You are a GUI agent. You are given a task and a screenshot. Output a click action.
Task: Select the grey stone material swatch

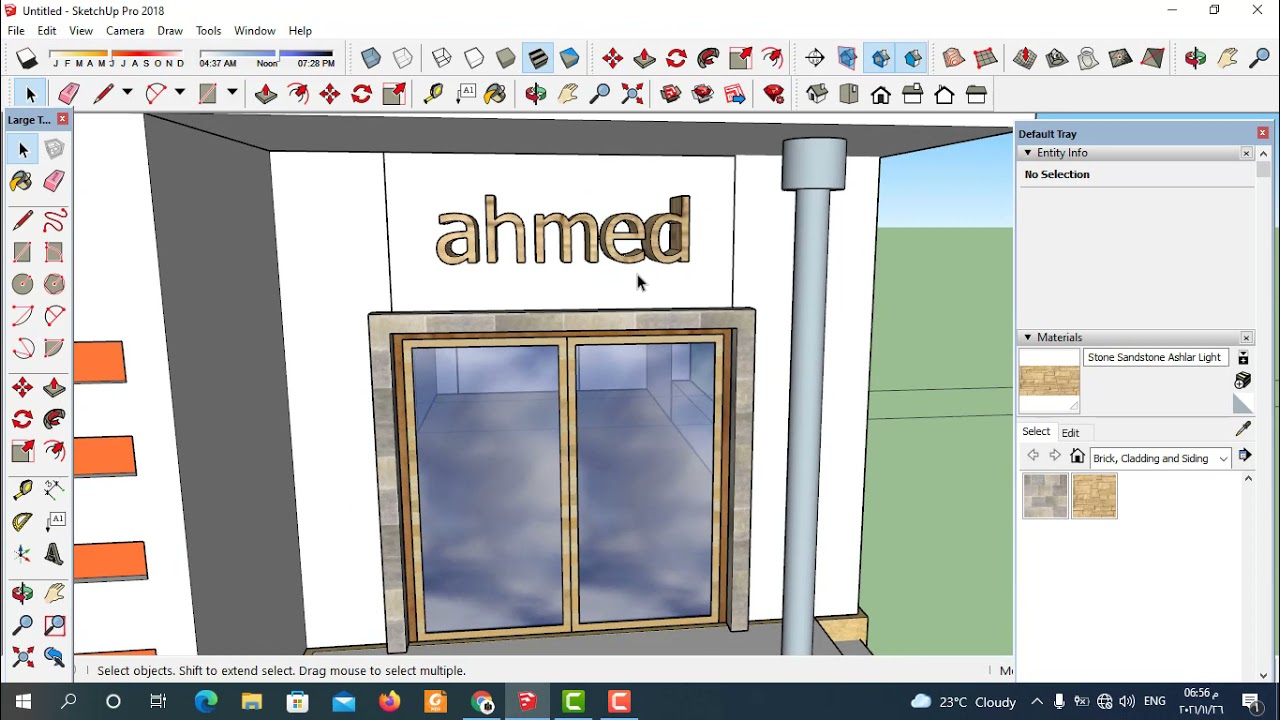(x=1045, y=496)
